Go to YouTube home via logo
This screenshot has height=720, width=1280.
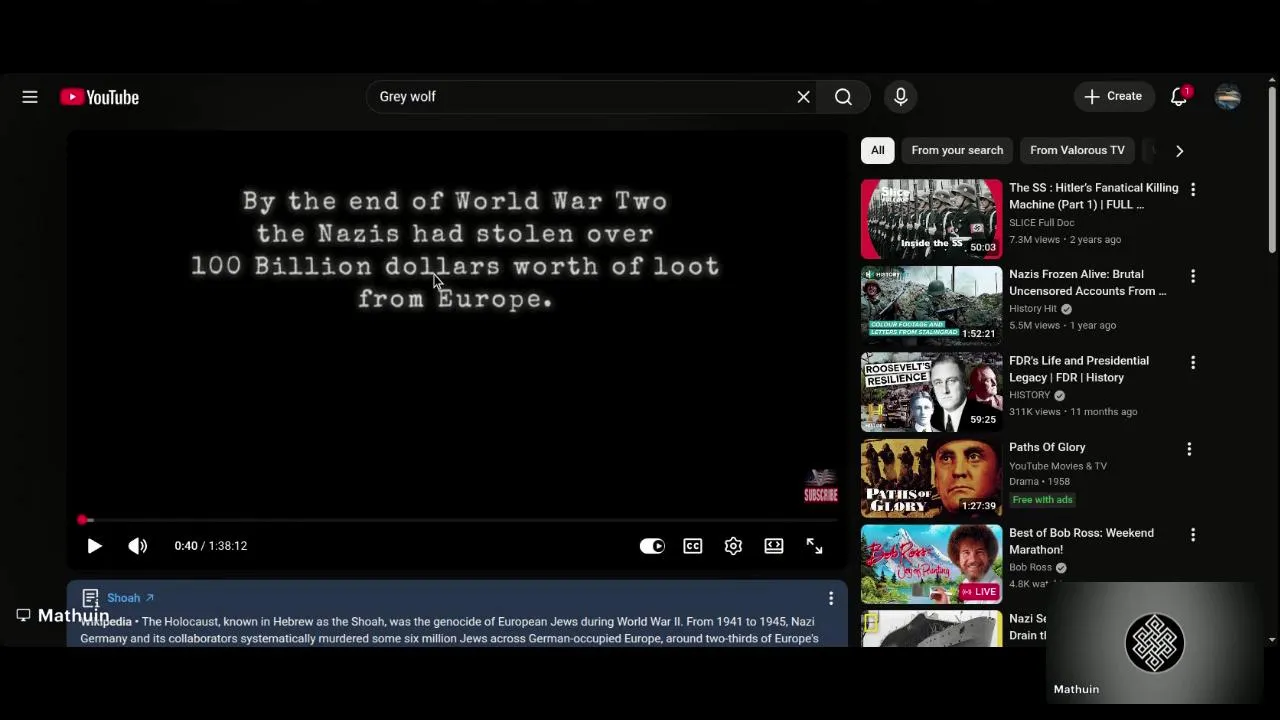coord(99,97)
